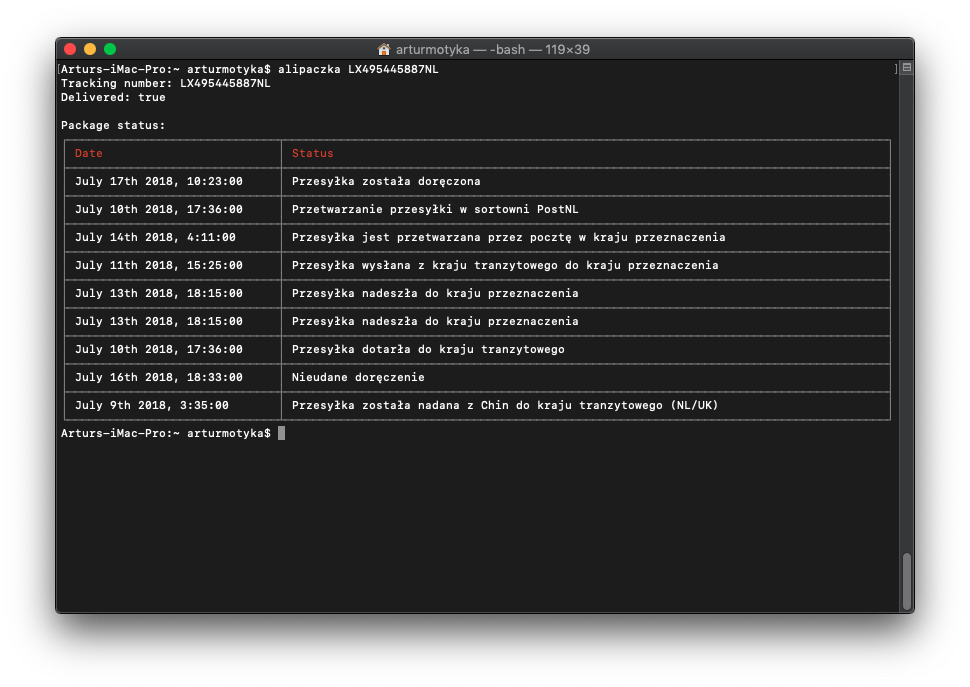This screenshot has height=687, width=970.
Task: Click the 'Delivered: true' line
Action: 113,98
